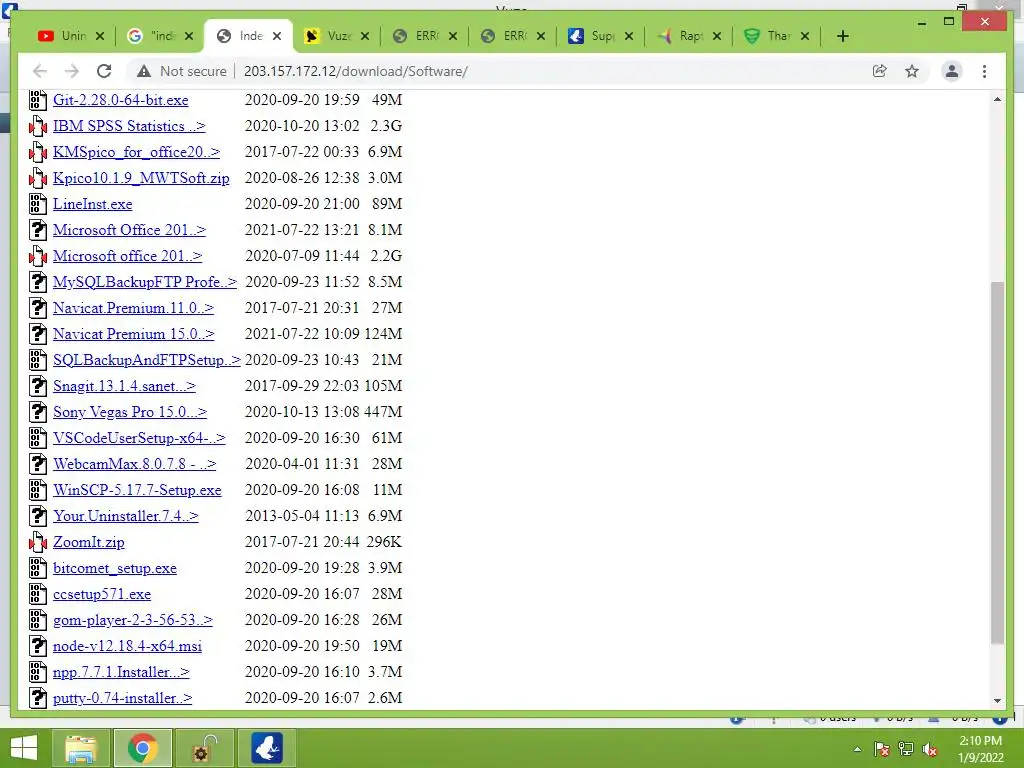Open the putty-0.74-installer link
Image resolution: width=1024 pixels, height=768 pixels.
[x=123, y=698]
